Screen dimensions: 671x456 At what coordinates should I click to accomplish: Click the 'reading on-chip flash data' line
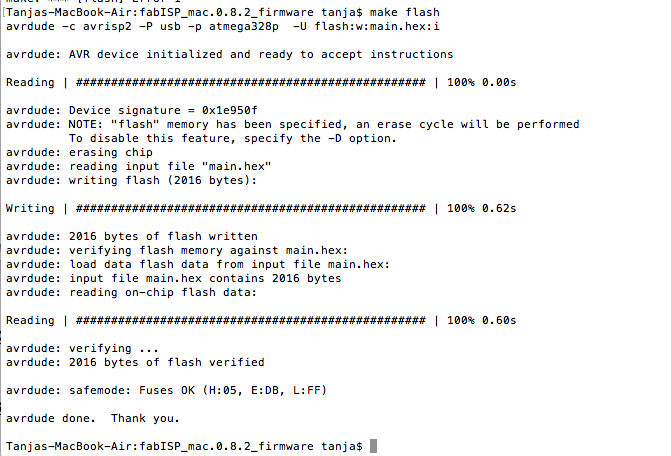131,293
